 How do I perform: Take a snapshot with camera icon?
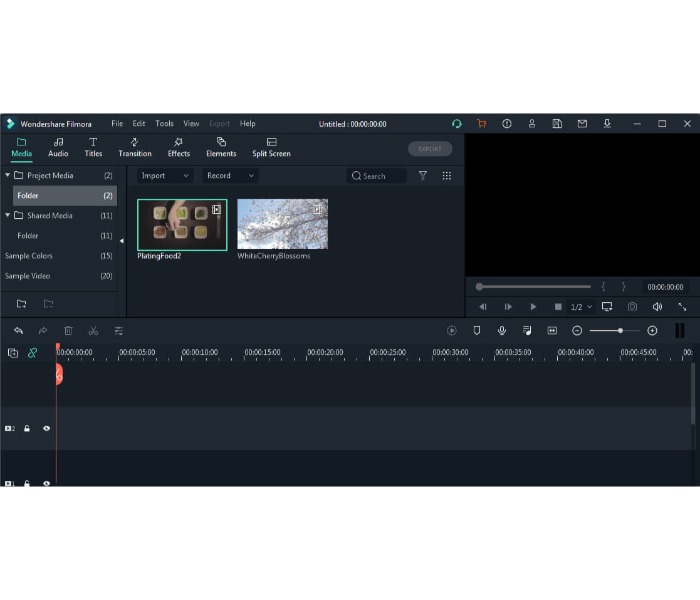[632, 307]
